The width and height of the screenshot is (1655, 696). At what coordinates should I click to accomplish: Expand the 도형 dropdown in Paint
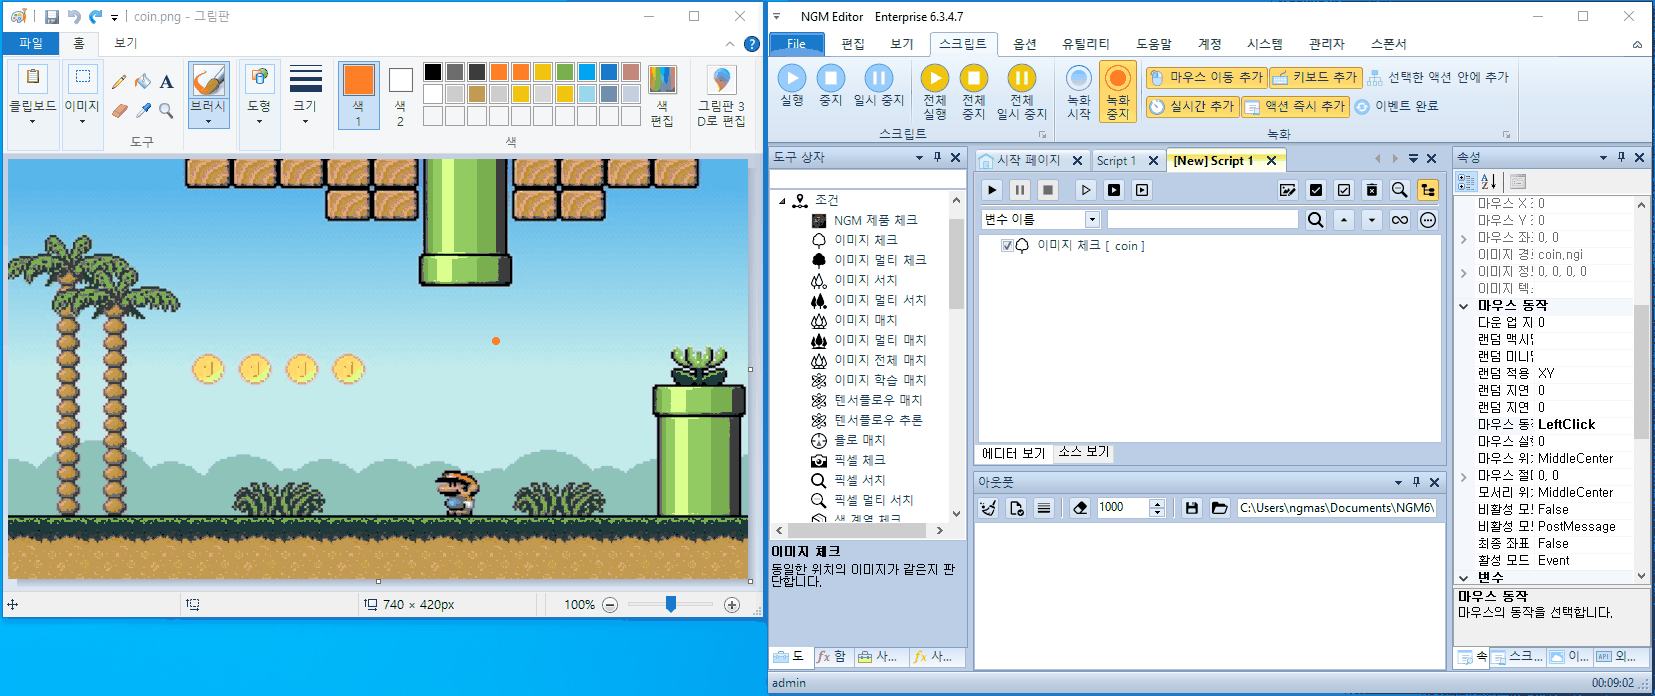259,114
